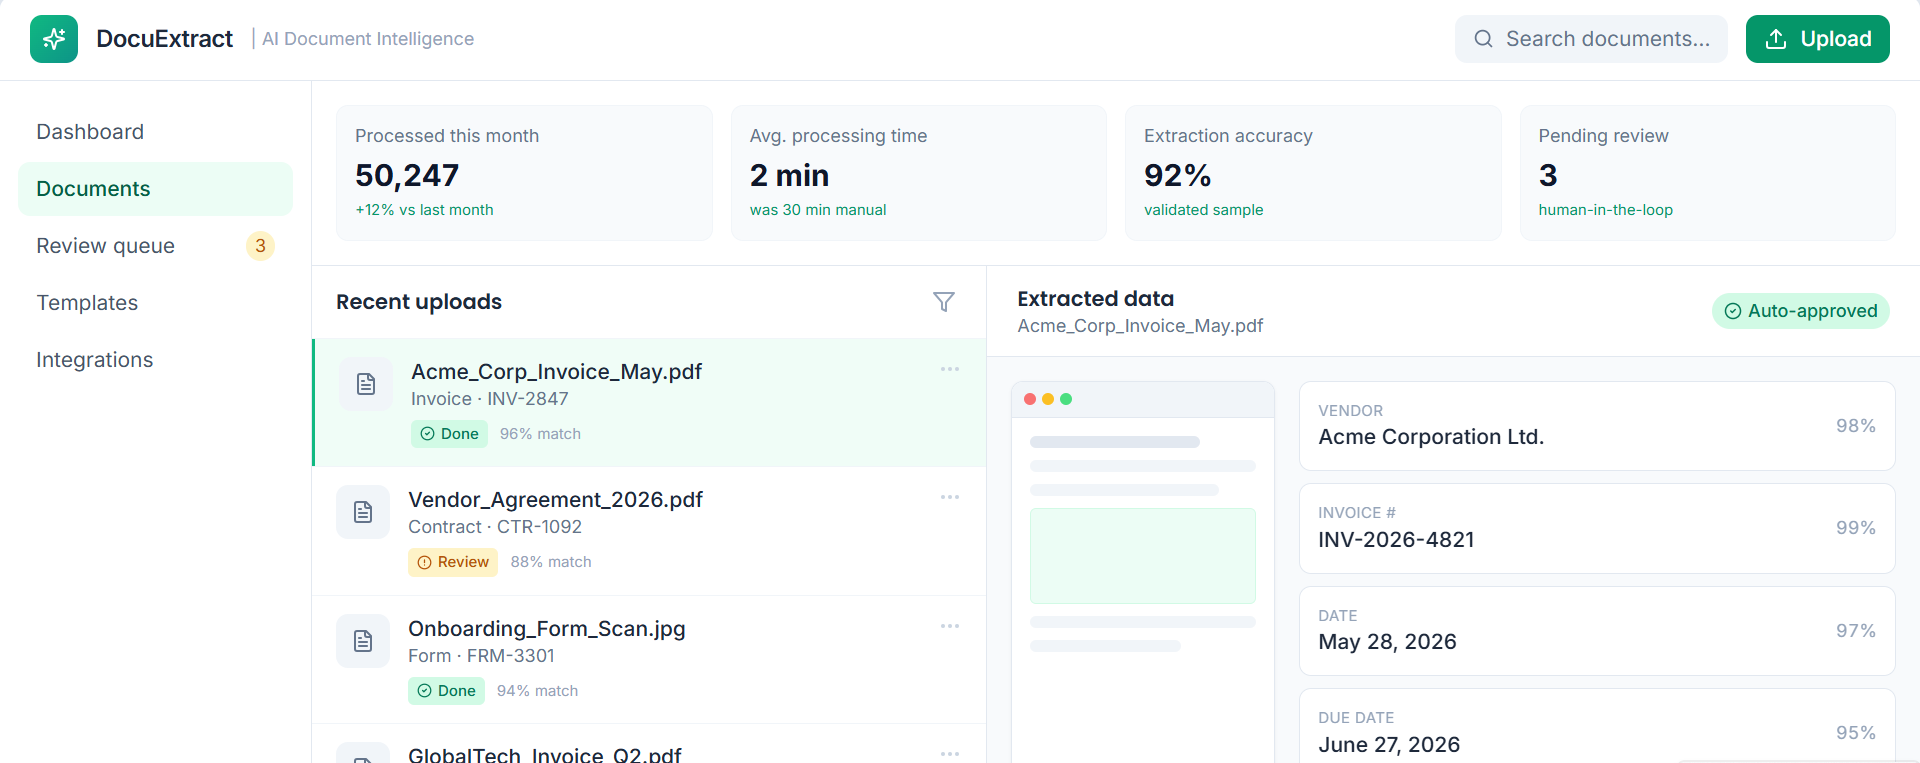
Task: Click the 94% match label
Action: tap(537, 691)
